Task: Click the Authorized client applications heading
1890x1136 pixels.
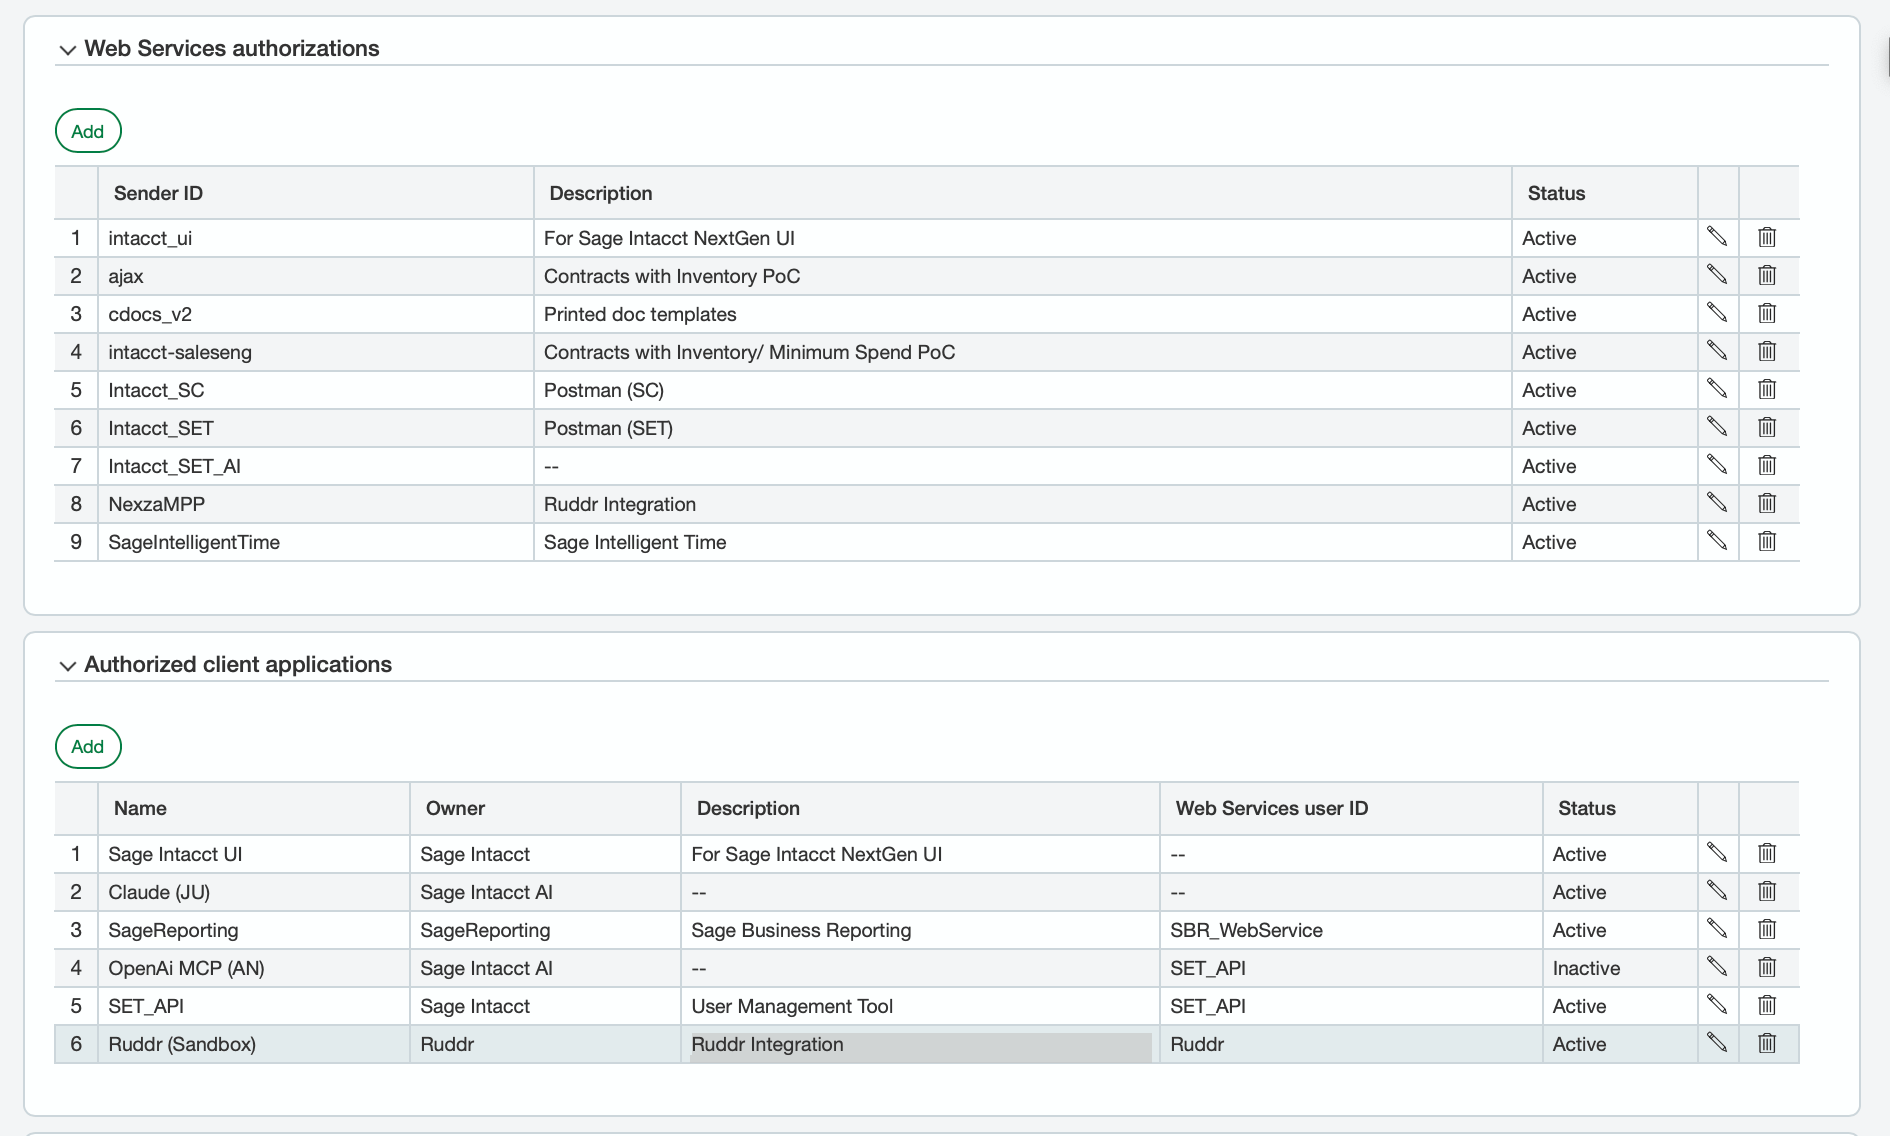Action: click(x=238, y=664)
